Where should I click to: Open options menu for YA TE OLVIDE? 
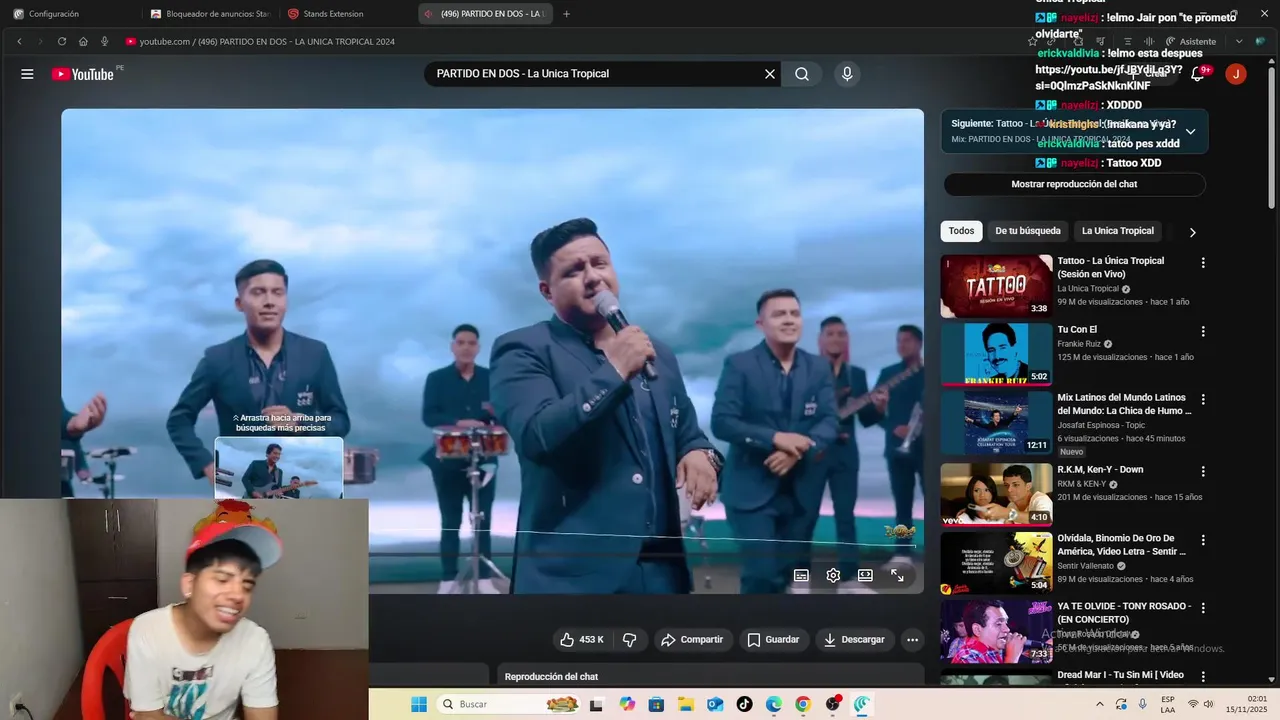(1203, 608)
